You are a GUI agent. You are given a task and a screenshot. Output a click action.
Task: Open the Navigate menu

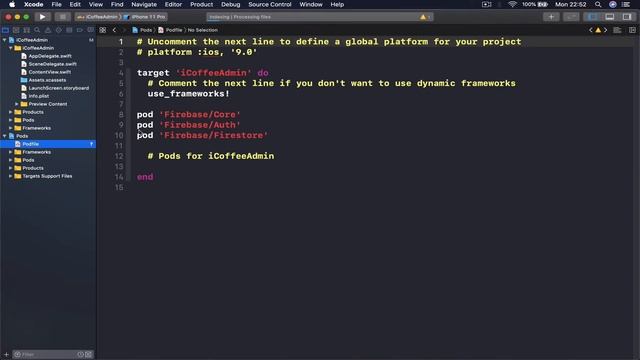pos(144,4)
